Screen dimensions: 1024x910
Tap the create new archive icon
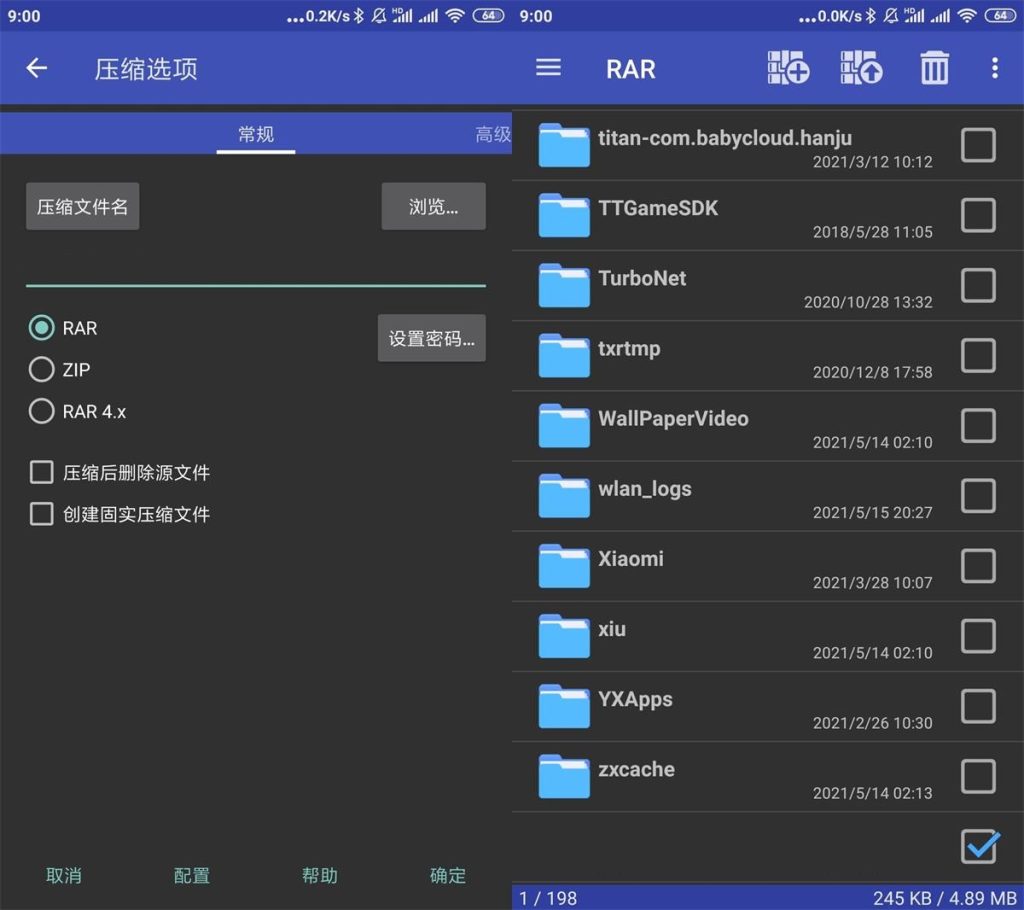pos(788,67)
